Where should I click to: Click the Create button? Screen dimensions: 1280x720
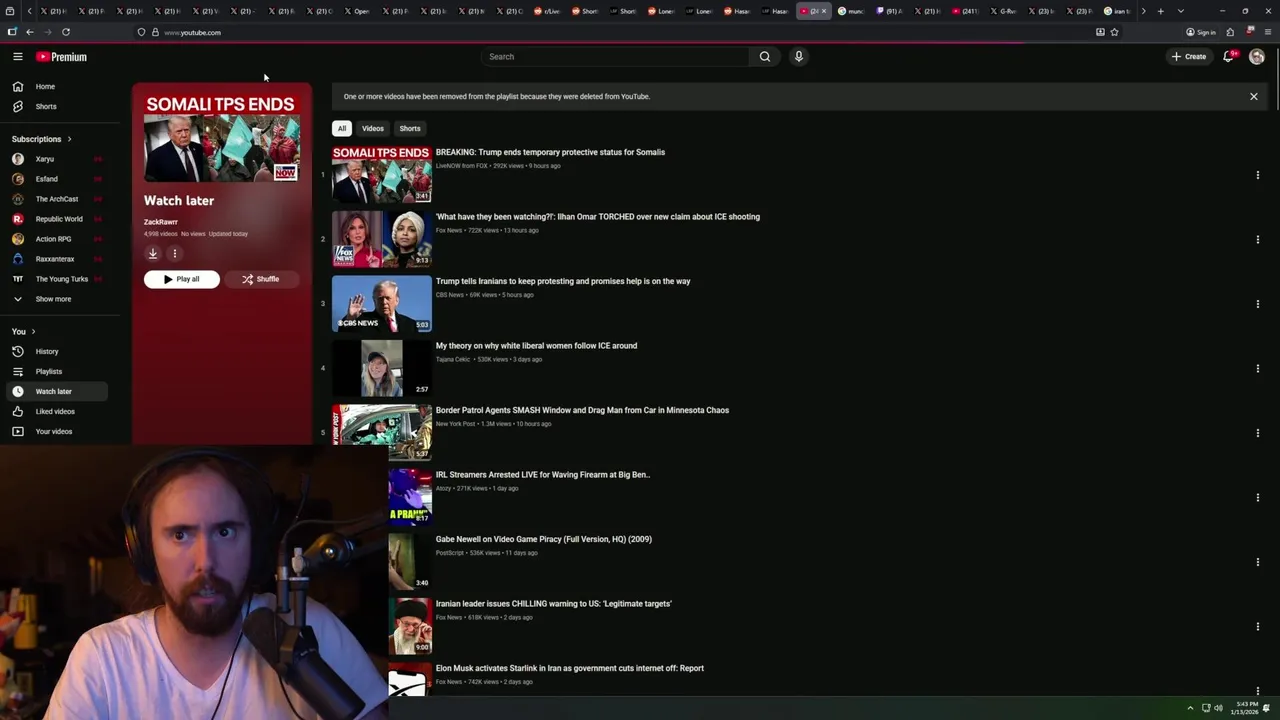pos(1189,57)
